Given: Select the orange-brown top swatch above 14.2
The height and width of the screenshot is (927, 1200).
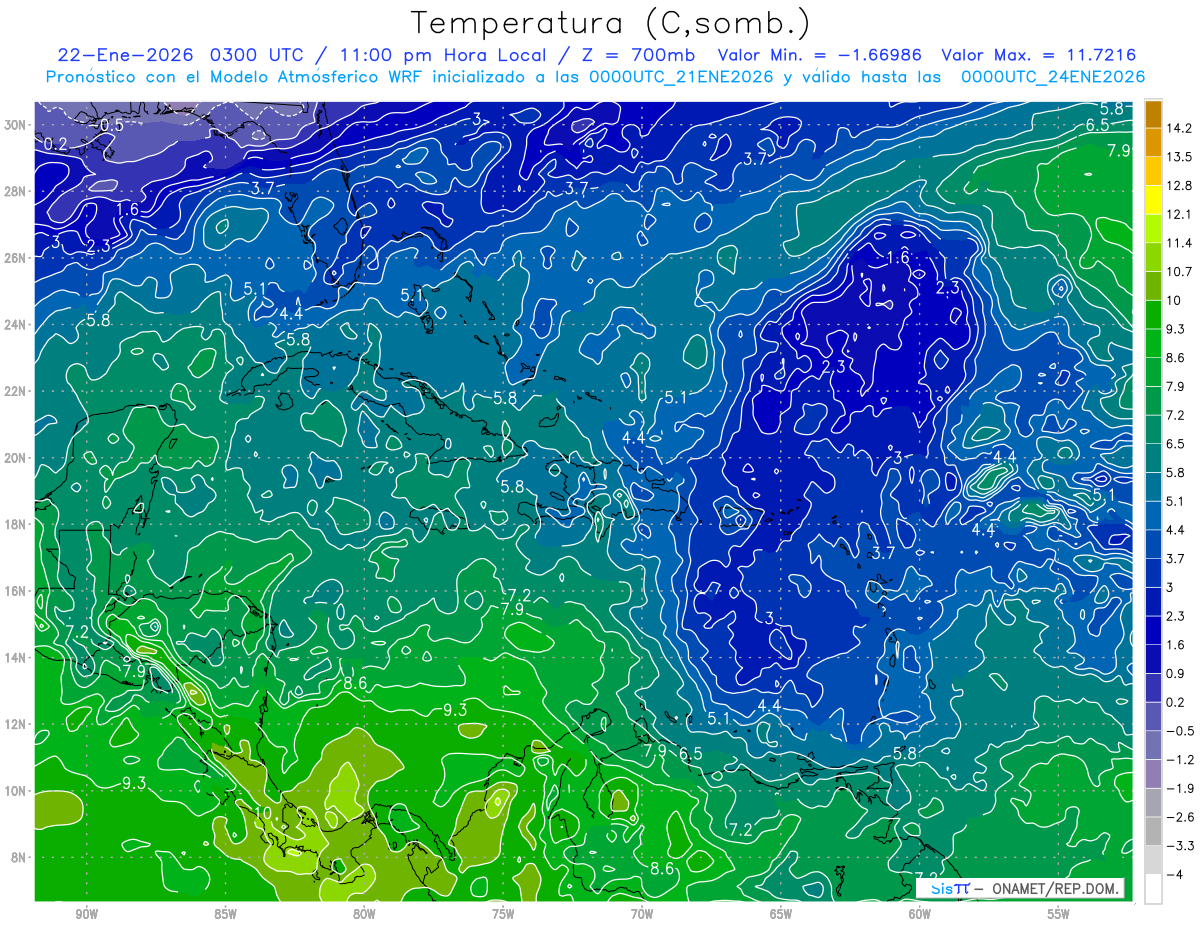Looking at the screenshot, I should [x=1153, y=113].
